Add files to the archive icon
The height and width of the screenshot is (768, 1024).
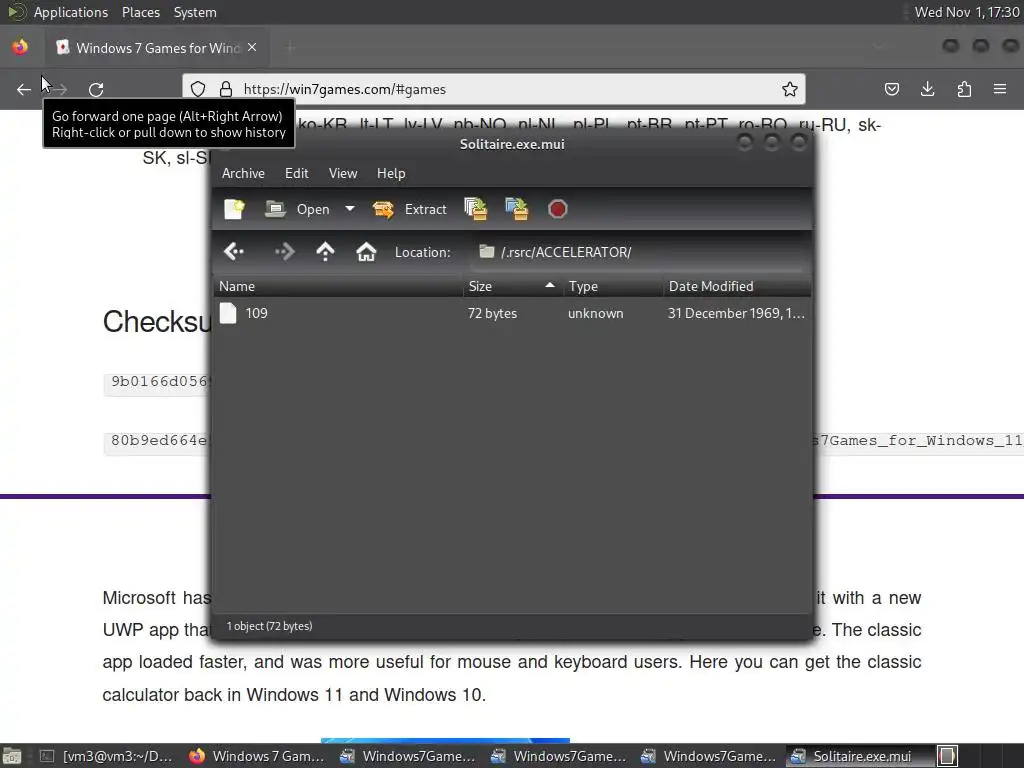click(475, 209)
